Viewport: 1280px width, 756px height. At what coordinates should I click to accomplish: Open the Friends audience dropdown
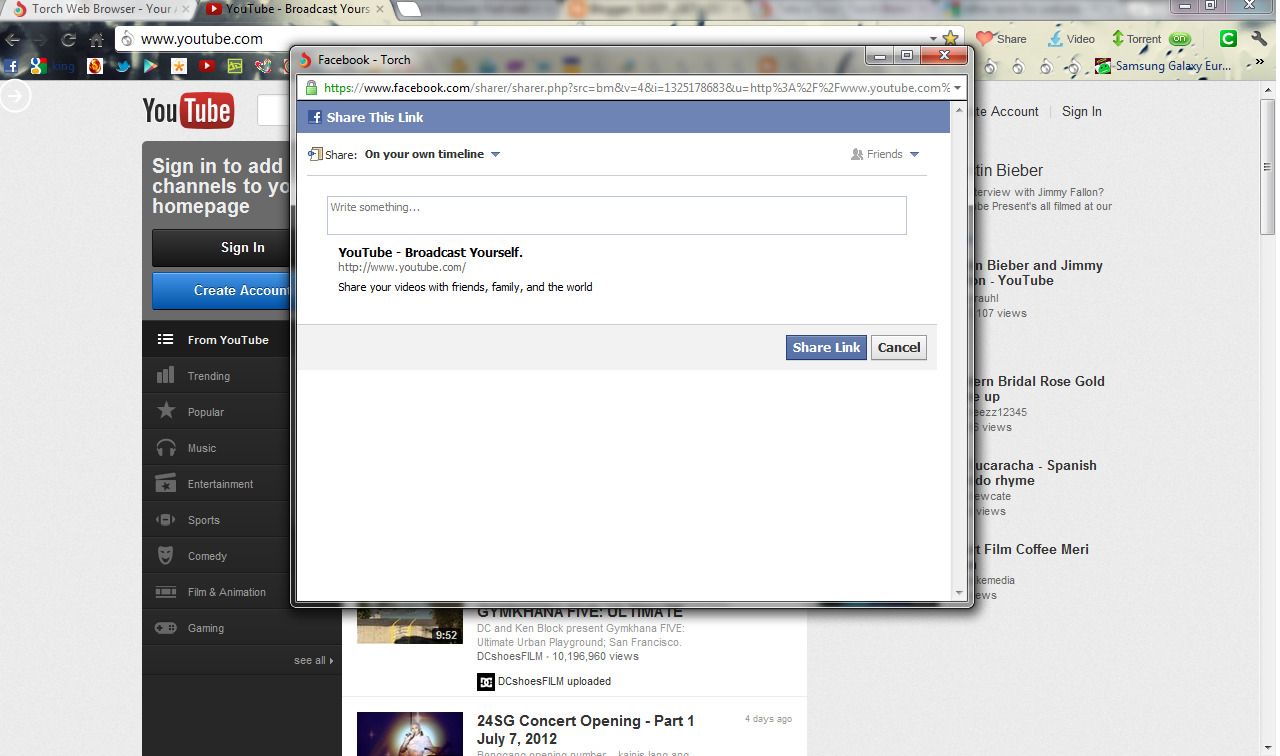(x=885, y=154)
